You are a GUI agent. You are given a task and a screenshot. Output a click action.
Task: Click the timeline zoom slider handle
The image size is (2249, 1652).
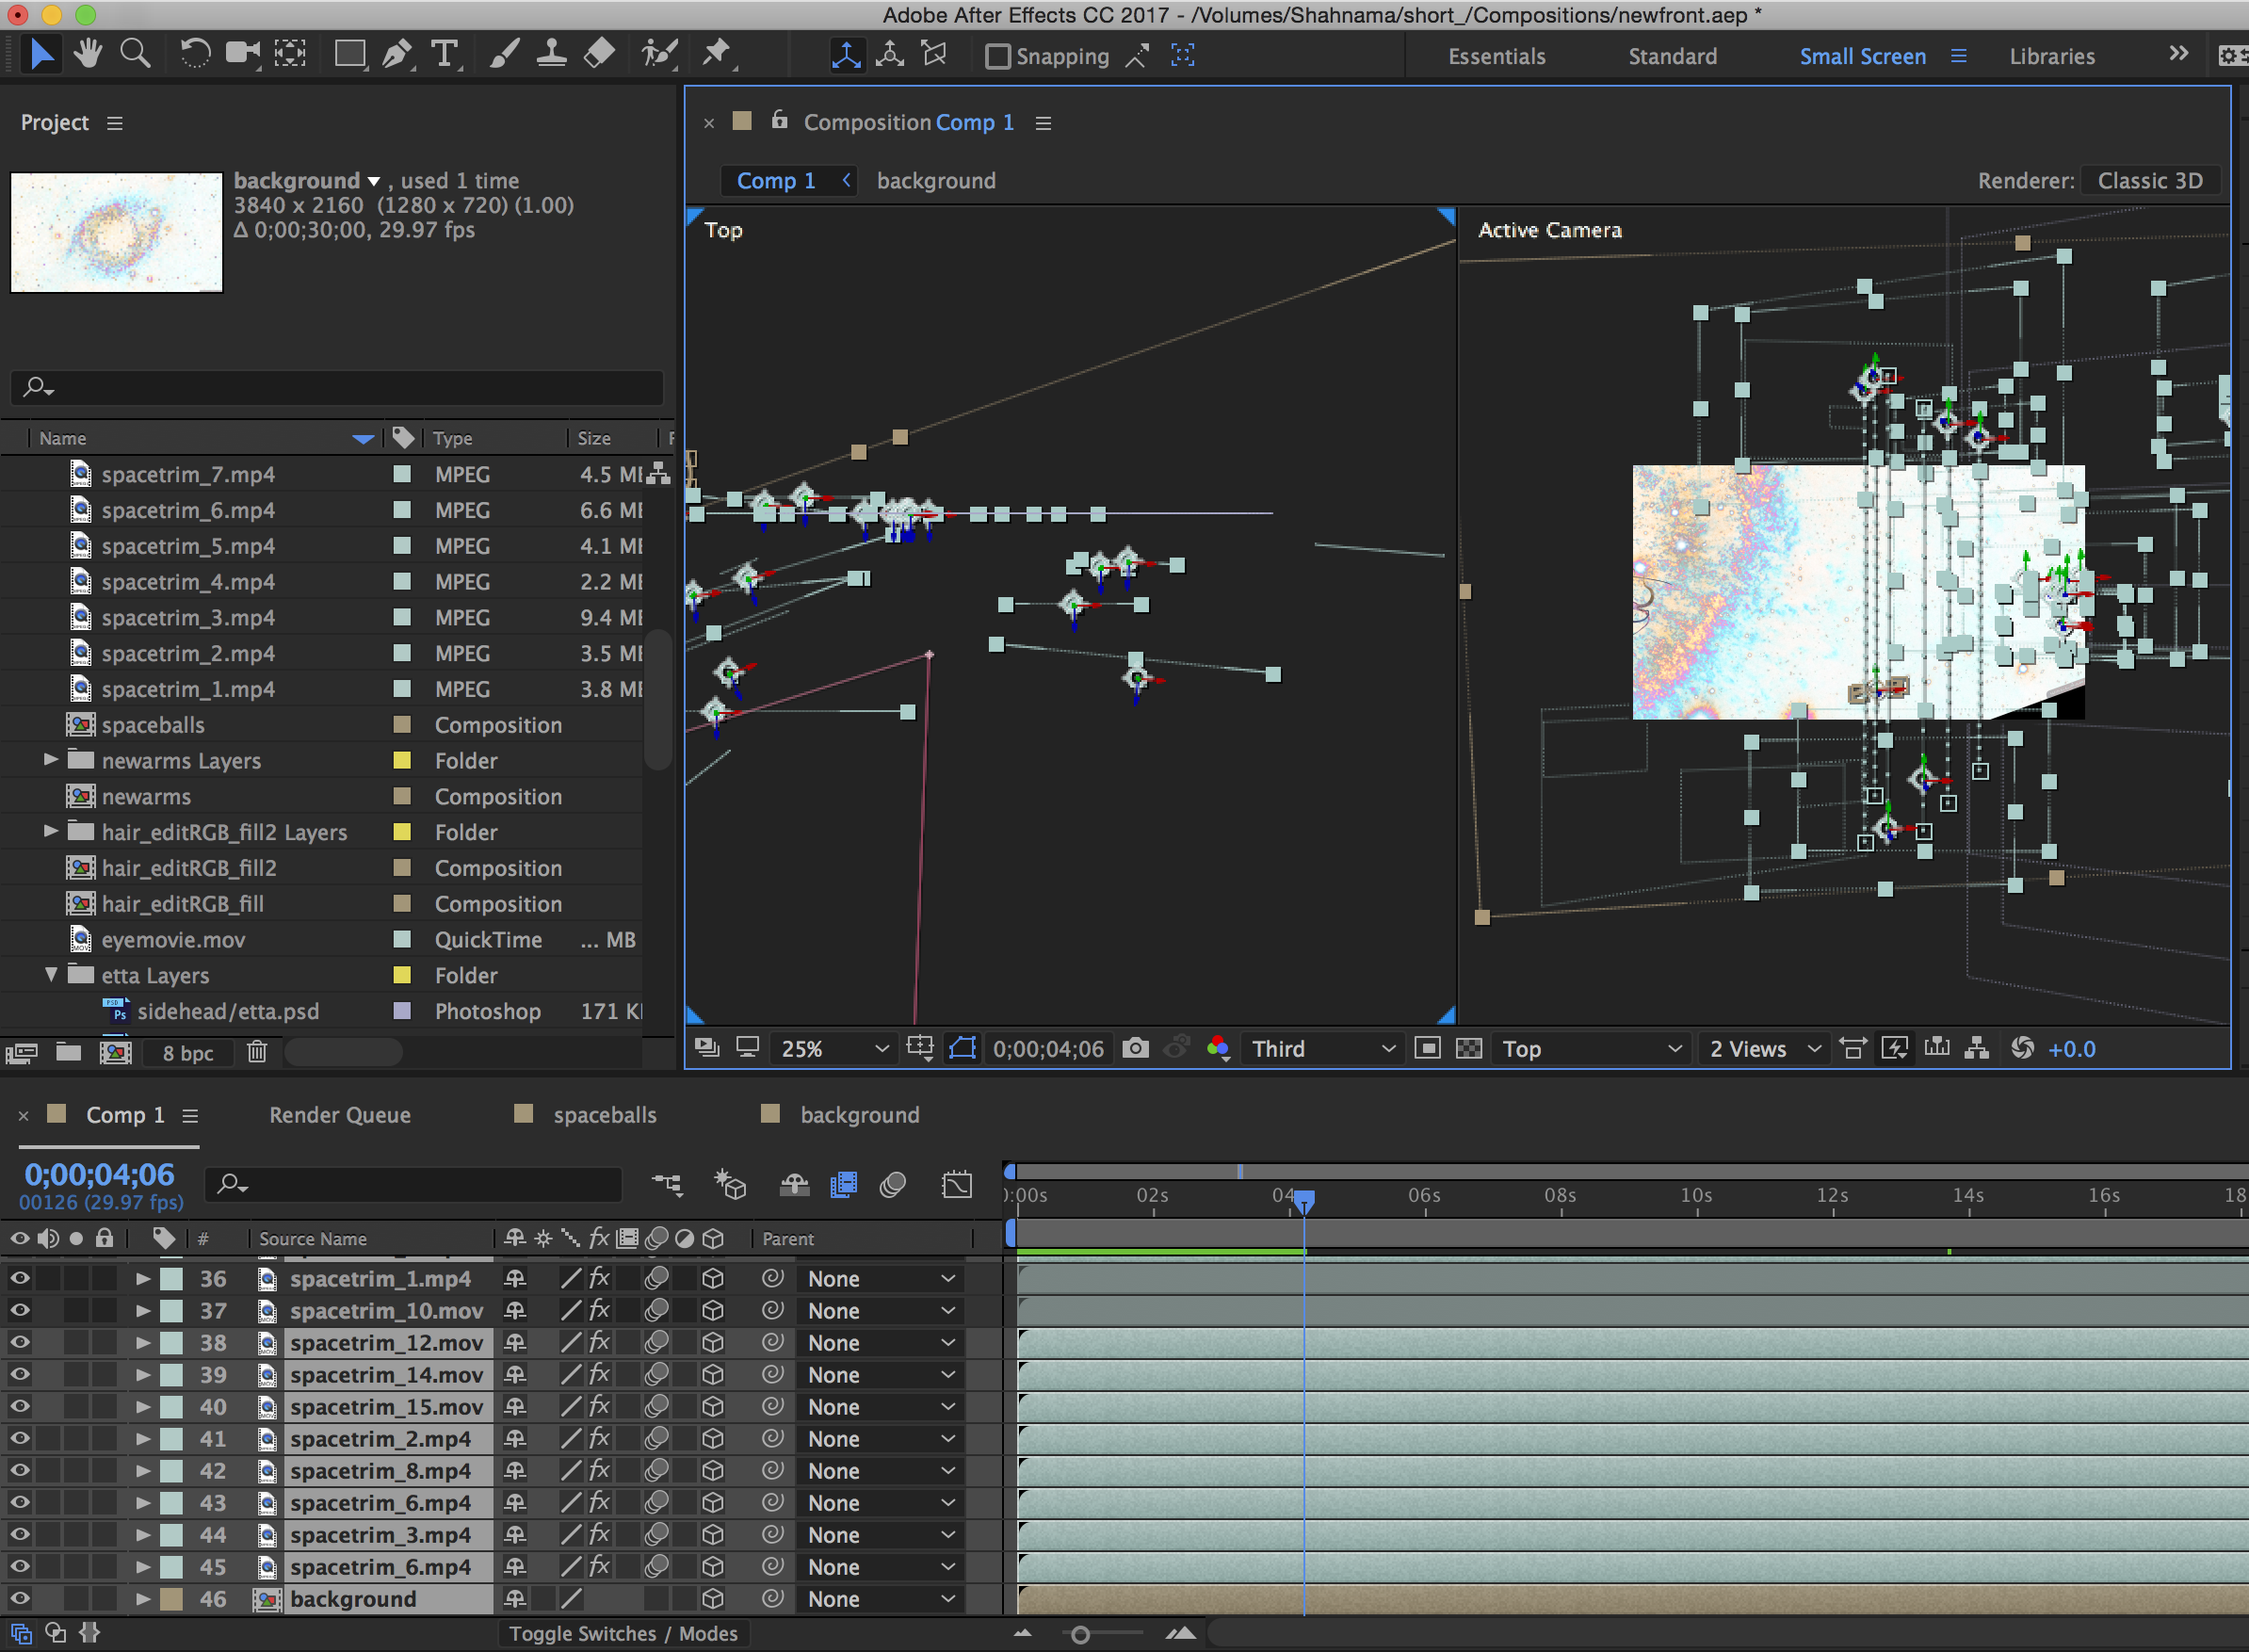pyautogui.click(x=1080, y=1635)
